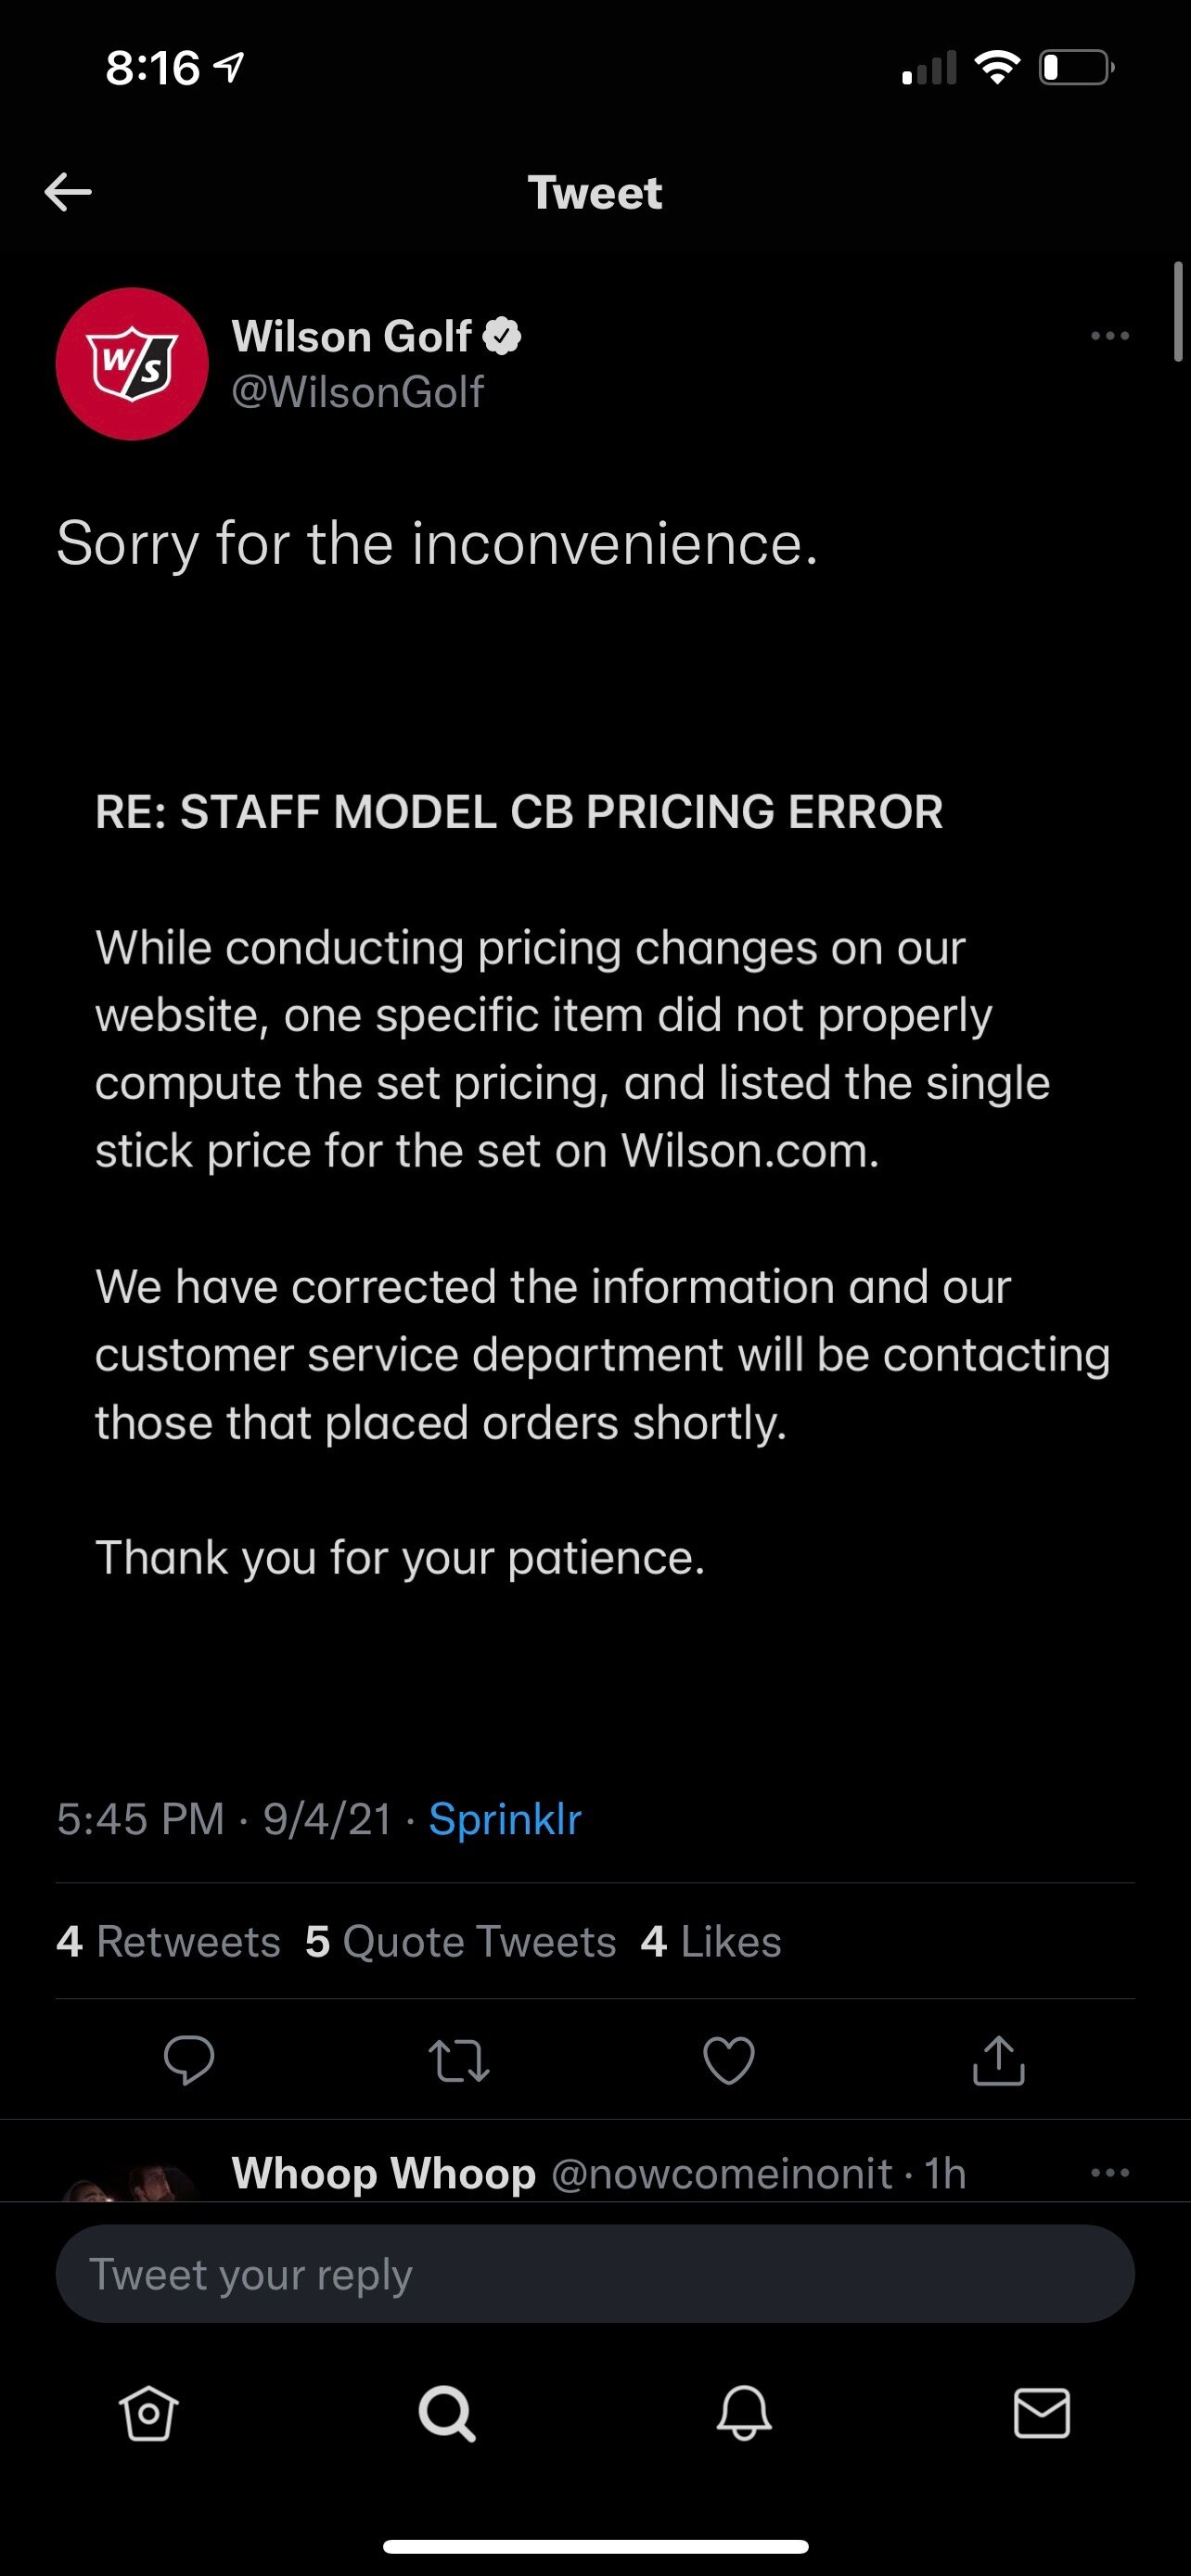Viewport: 1191px width, 2576px height.
Task: Open Notifications bell tab
Action: [x=744, y=2413]
